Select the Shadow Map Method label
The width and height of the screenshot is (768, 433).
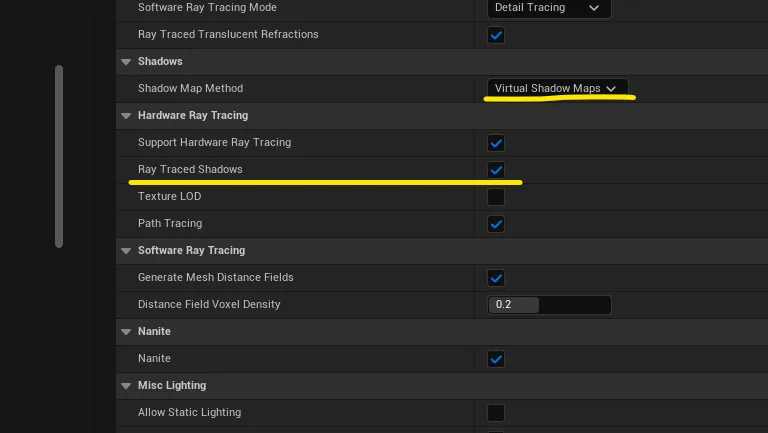191,88
